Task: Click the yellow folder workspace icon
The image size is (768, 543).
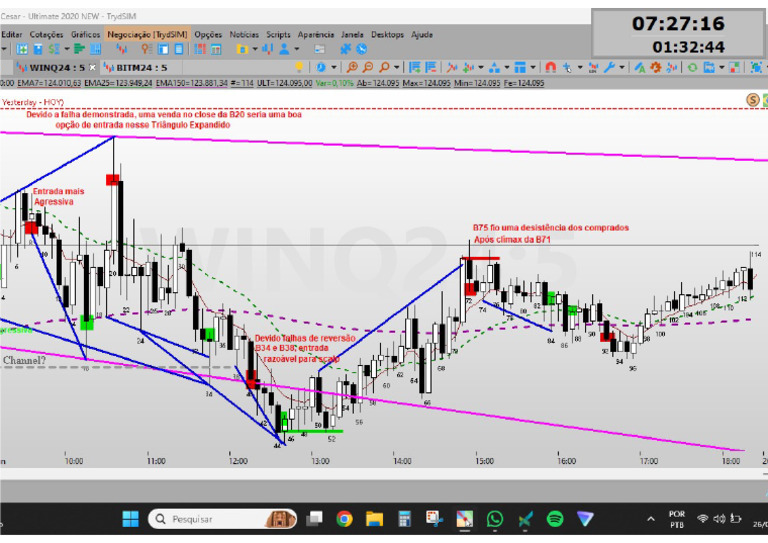Action: click(242, 49)
